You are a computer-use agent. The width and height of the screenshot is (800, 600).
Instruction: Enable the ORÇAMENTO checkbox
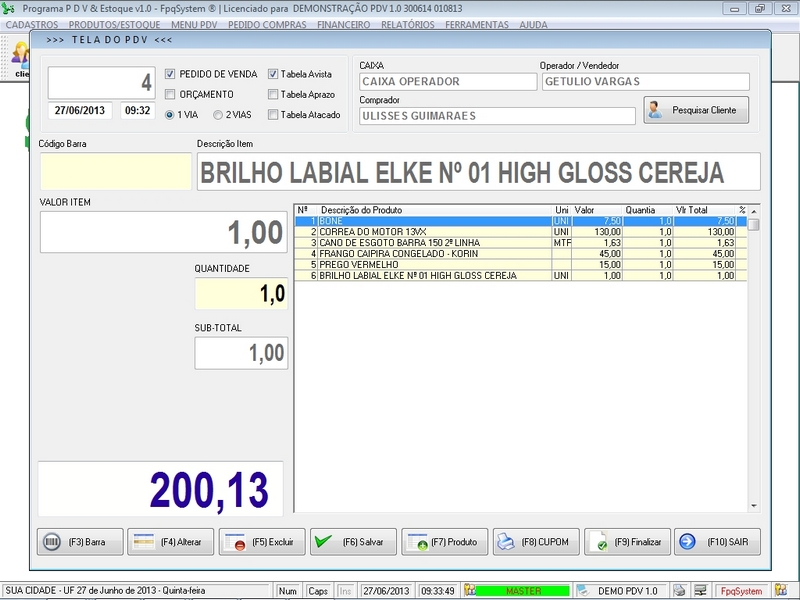170,94
